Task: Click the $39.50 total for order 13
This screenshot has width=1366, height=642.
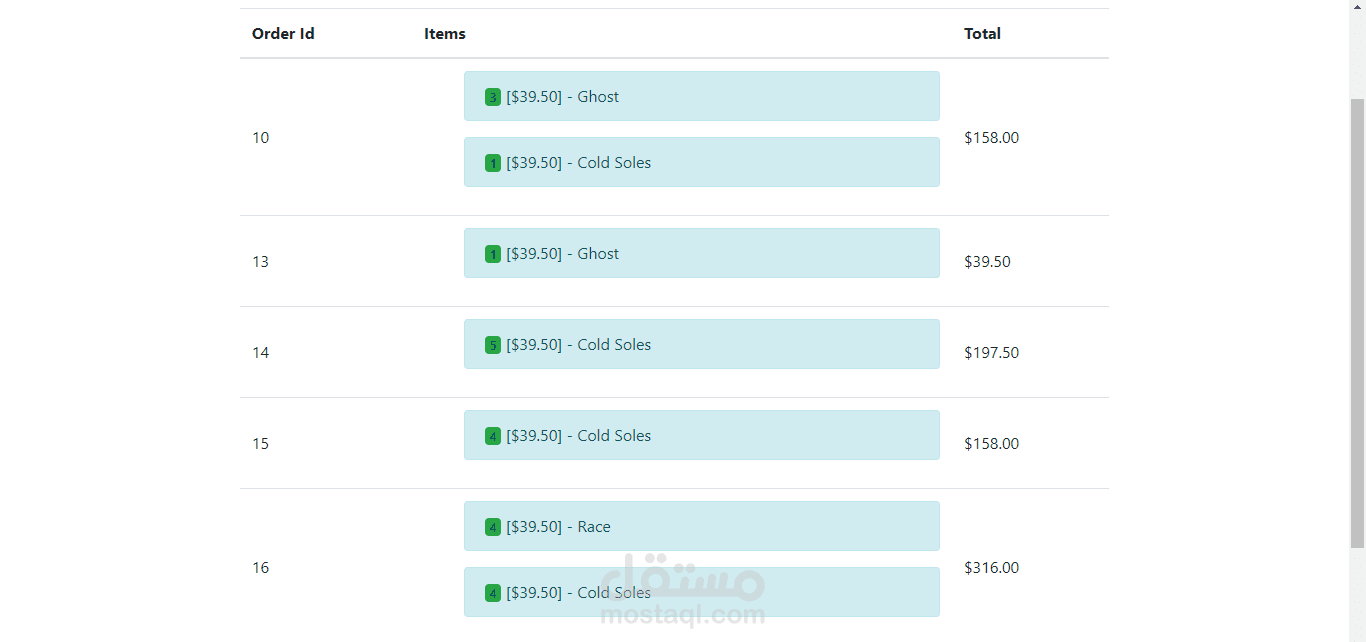Action: [987, 262]
